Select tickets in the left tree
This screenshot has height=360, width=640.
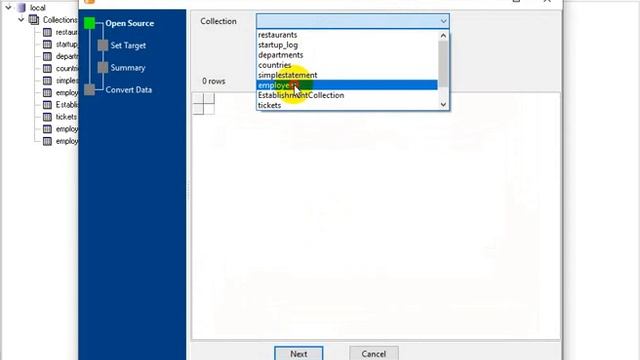66,117
